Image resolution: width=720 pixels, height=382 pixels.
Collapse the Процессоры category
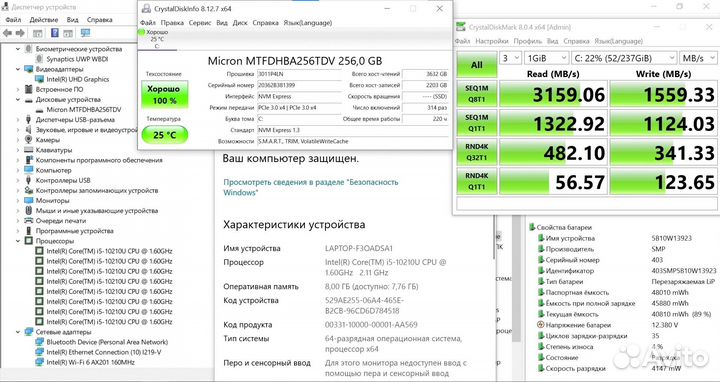point(18,241)
